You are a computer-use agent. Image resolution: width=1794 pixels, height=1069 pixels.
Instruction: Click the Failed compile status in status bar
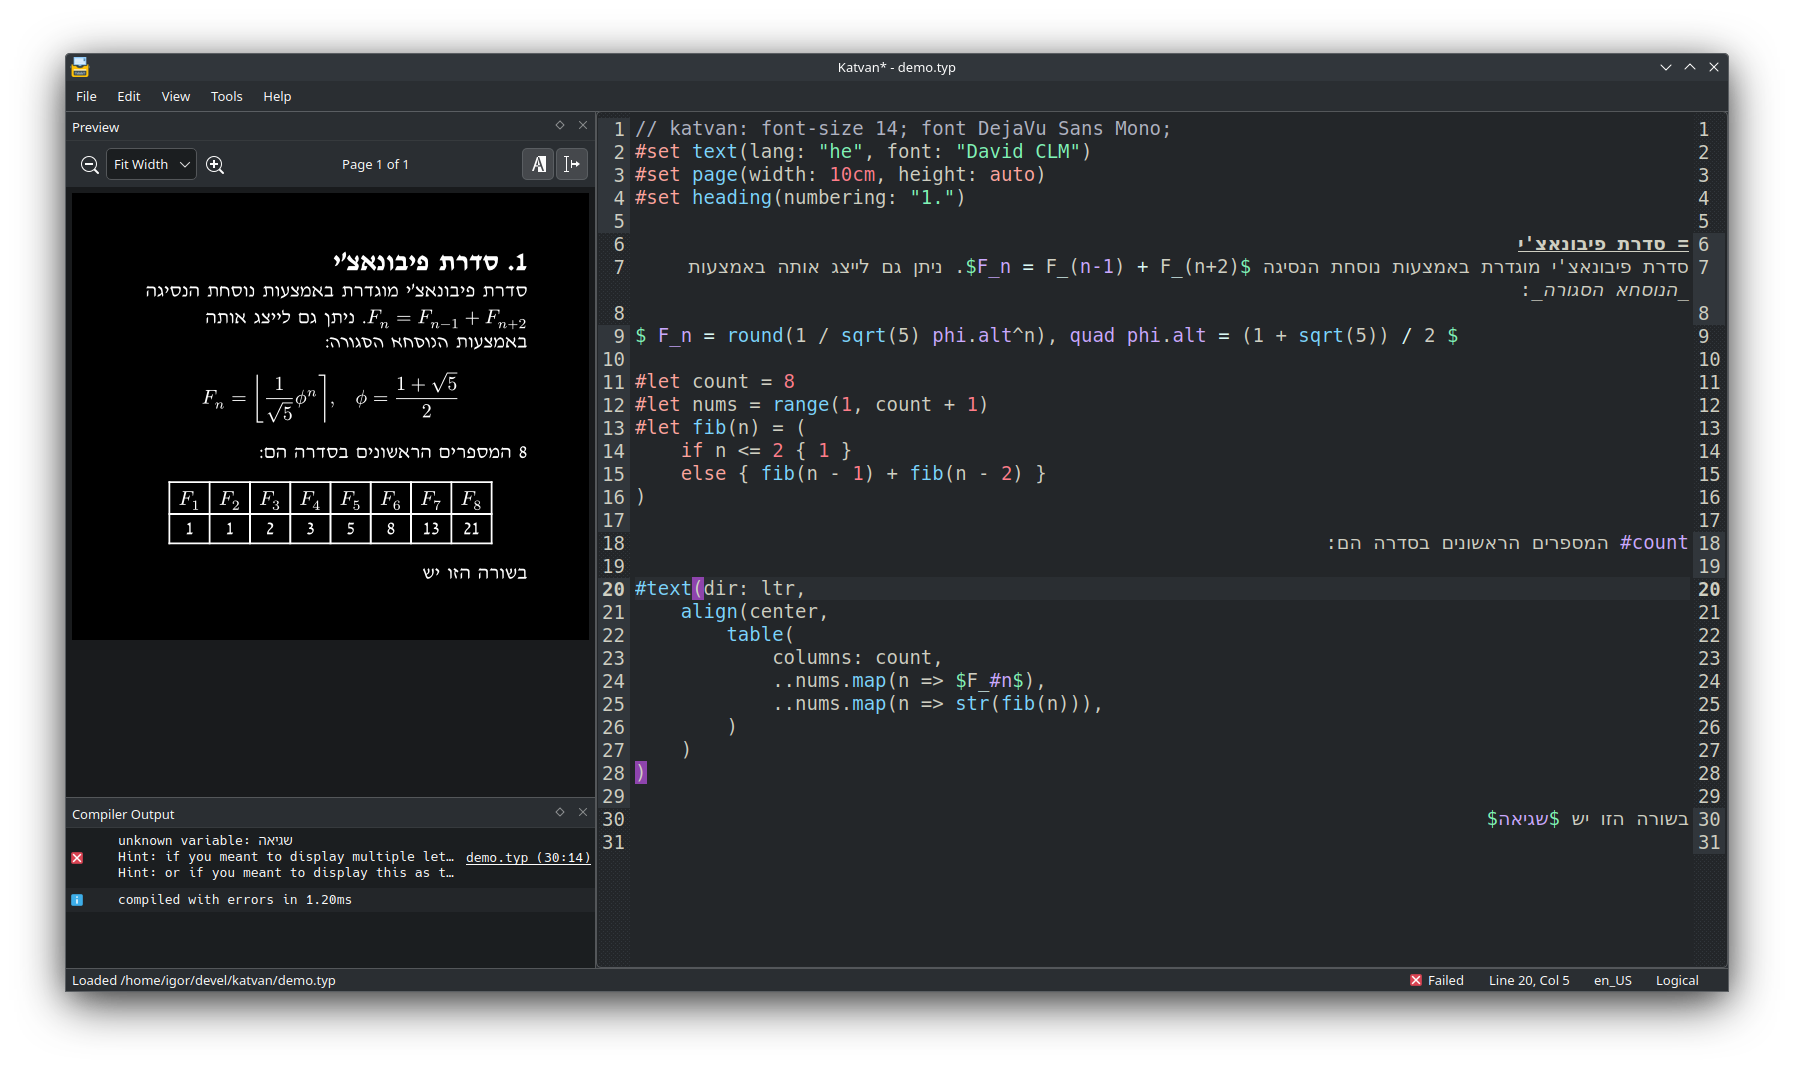point(1436,981)
